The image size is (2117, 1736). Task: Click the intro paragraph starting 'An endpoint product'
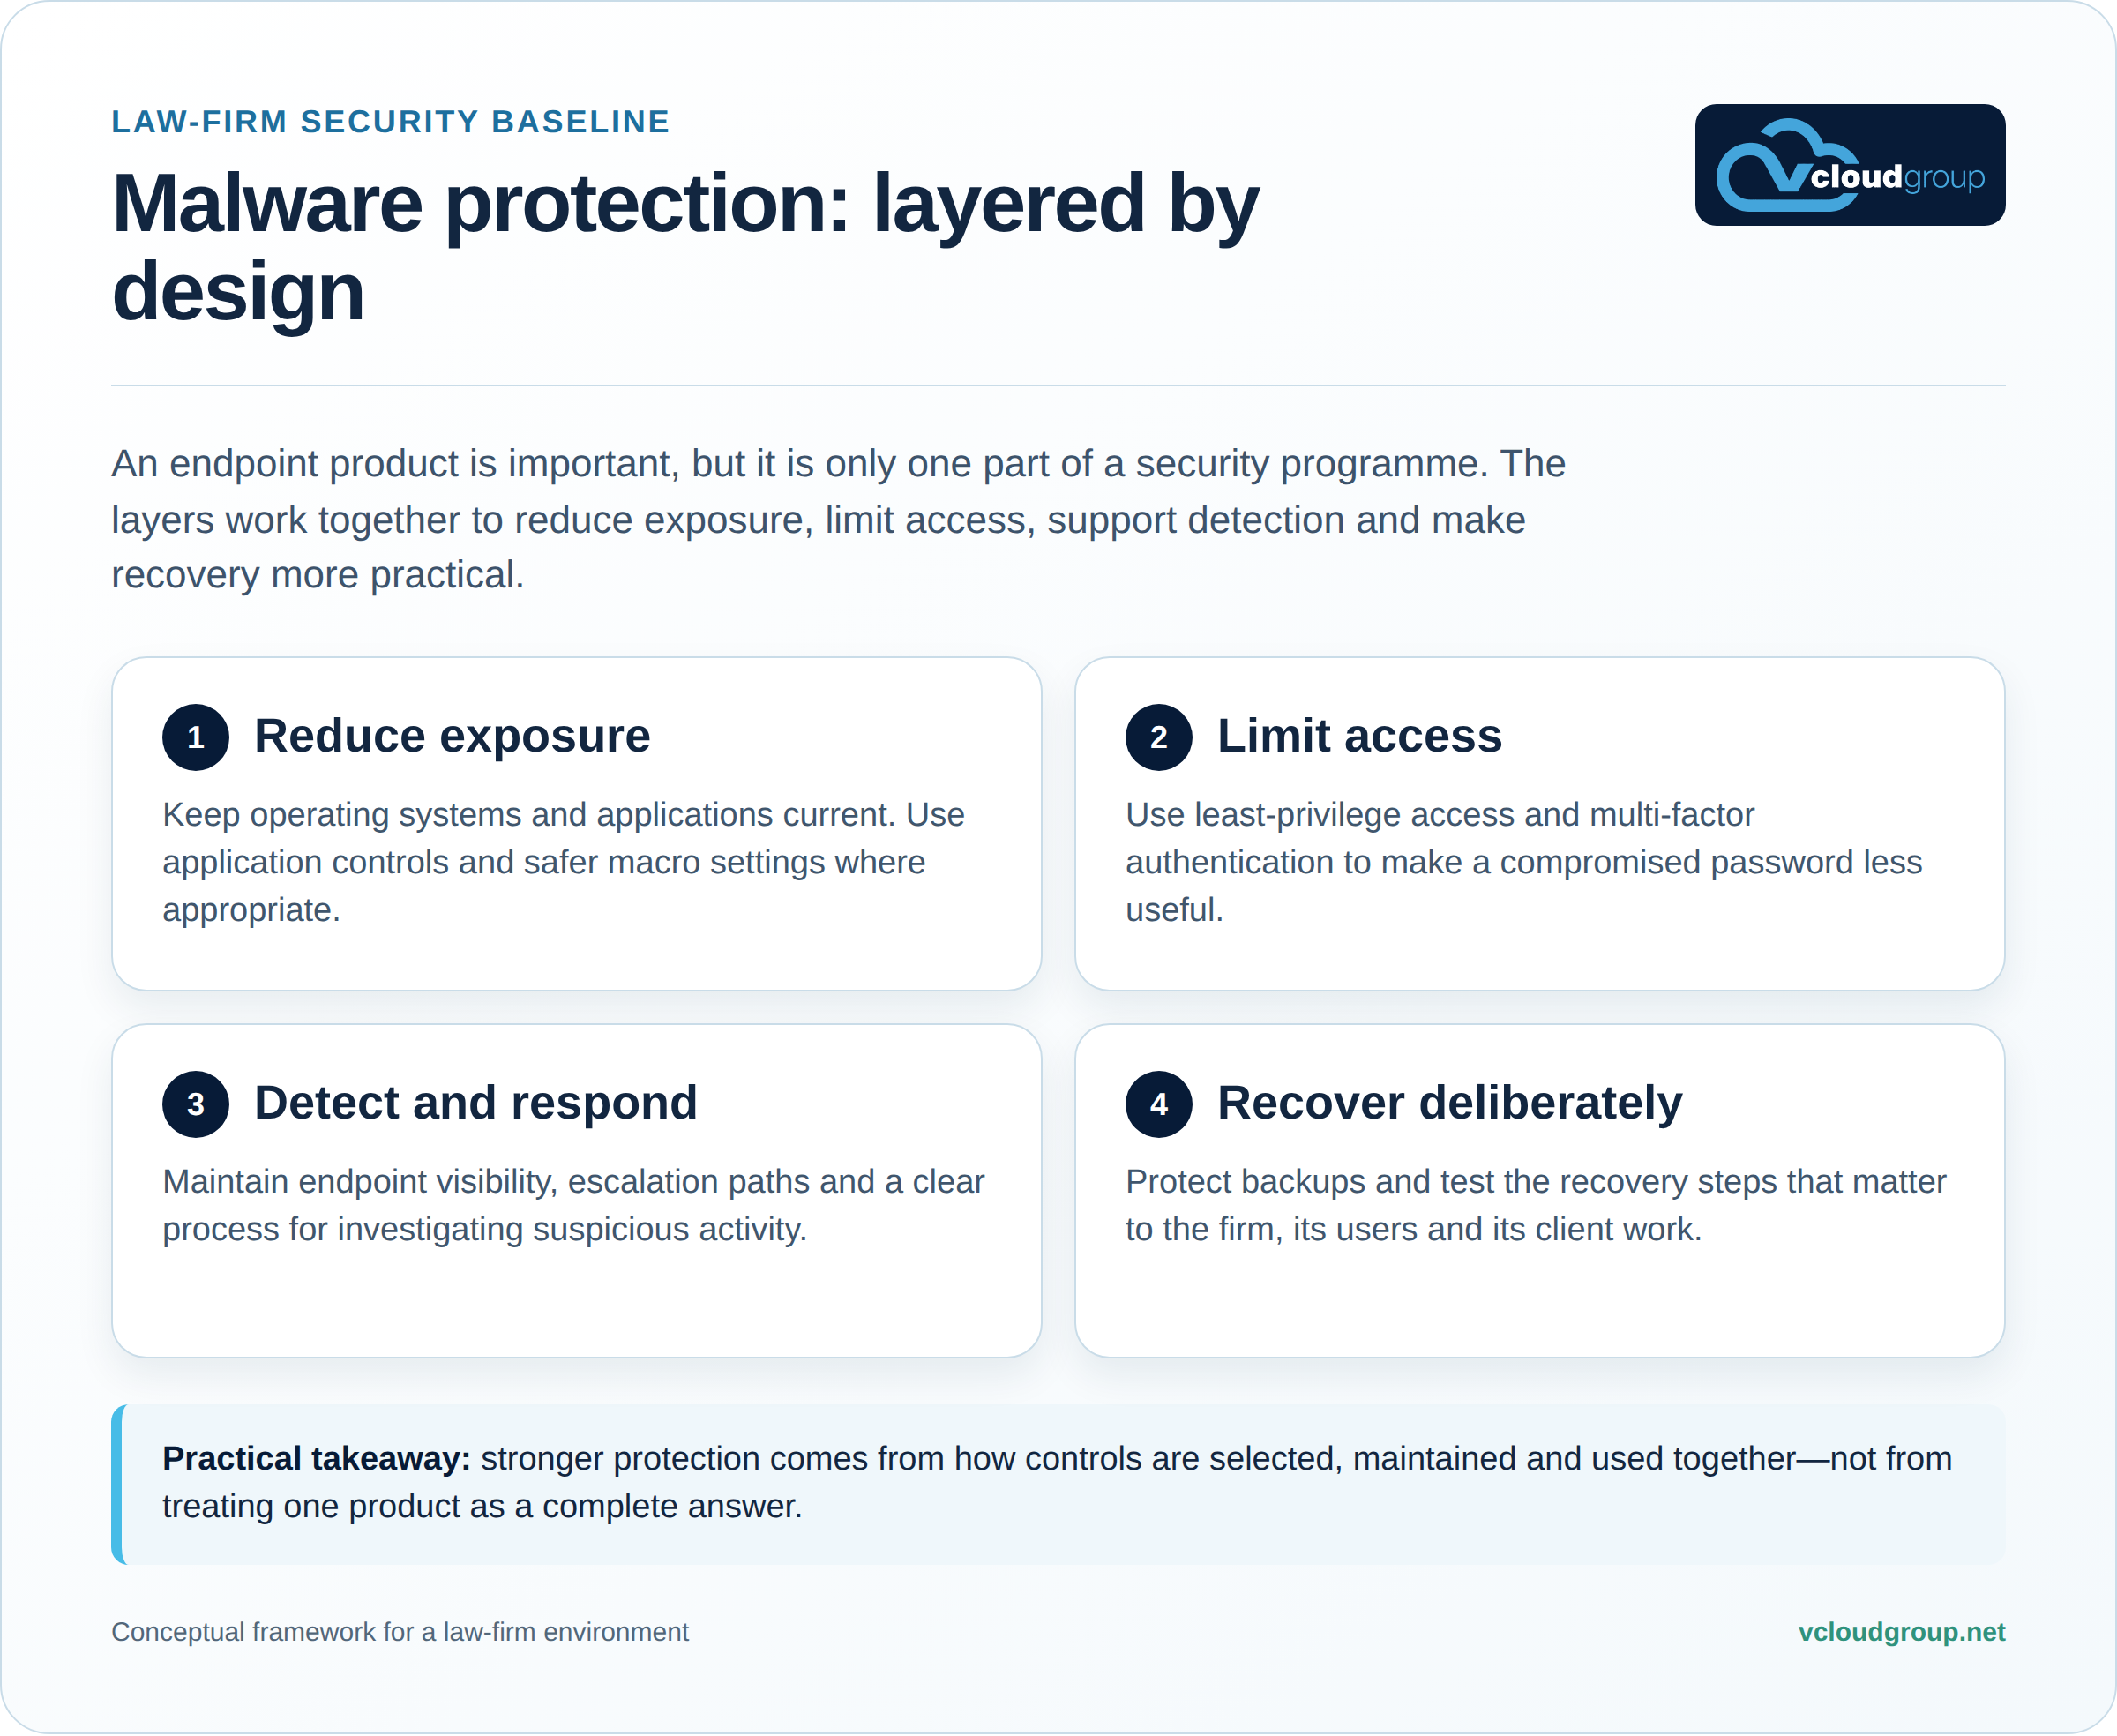[x=838, y=519]
